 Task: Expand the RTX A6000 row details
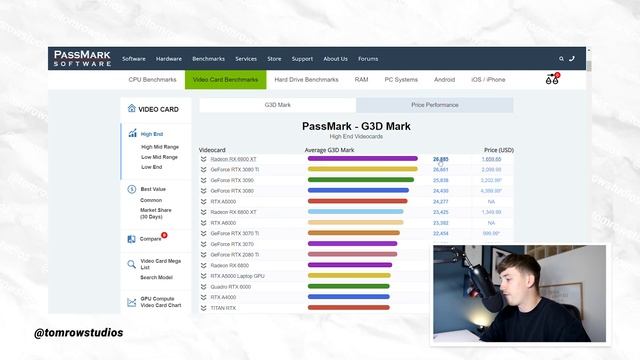click(x=203, y=223)
